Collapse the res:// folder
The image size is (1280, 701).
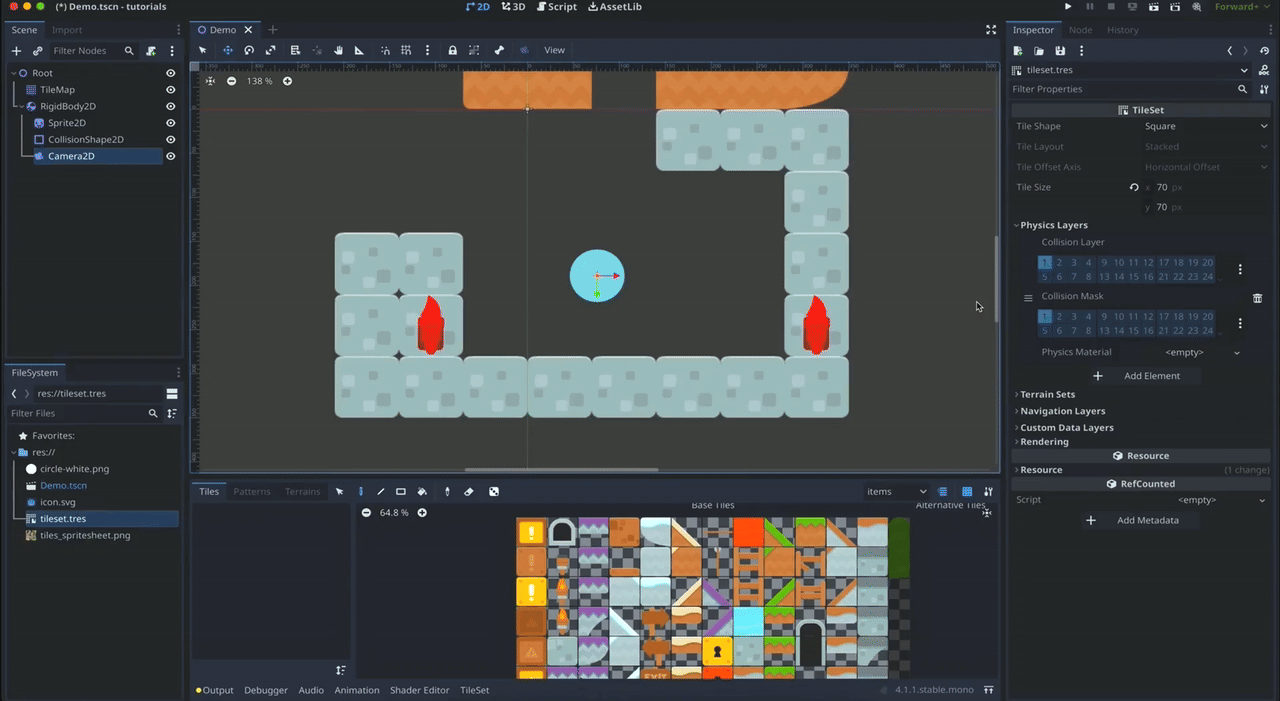click(12, 452)
